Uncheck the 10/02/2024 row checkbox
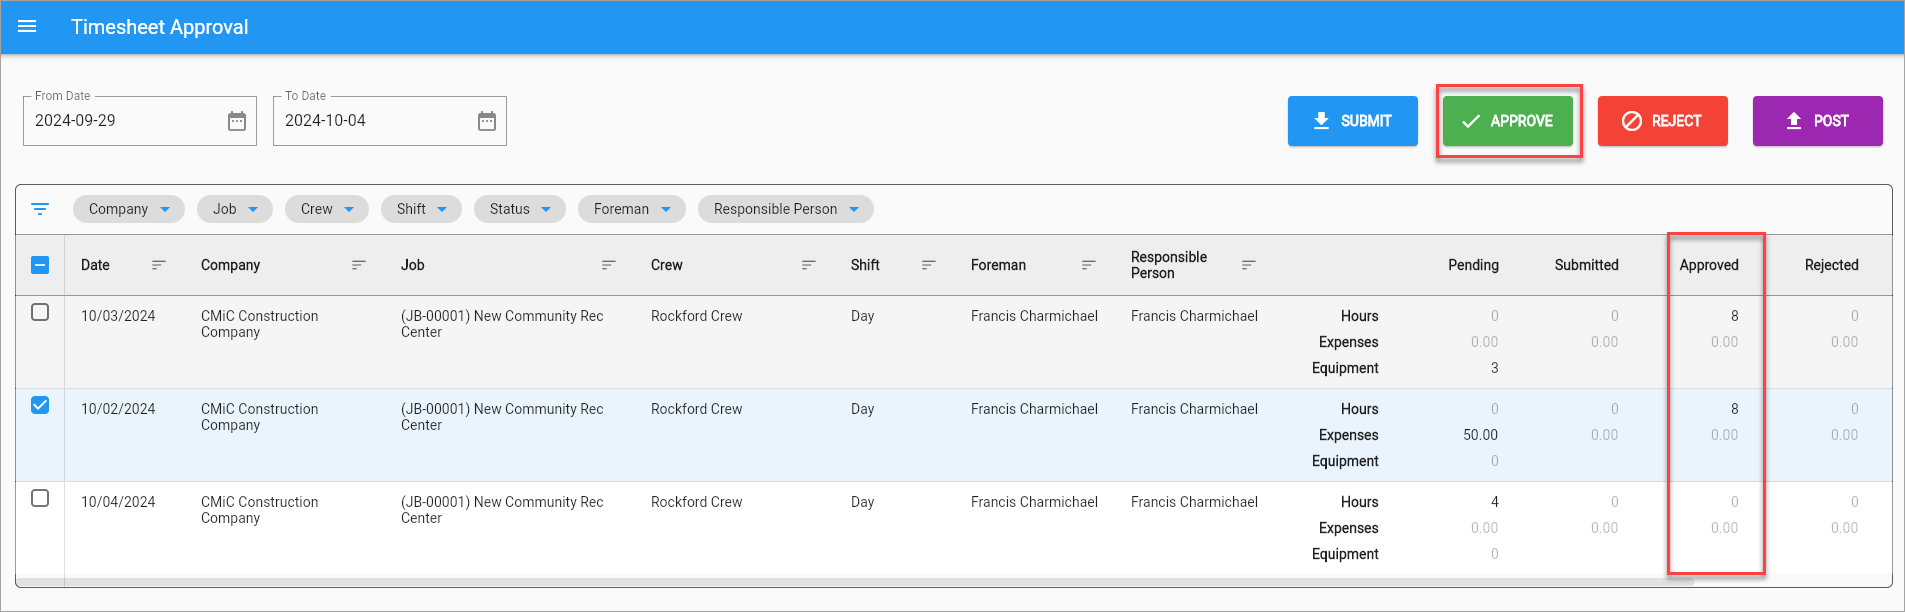 coord(40,405)
